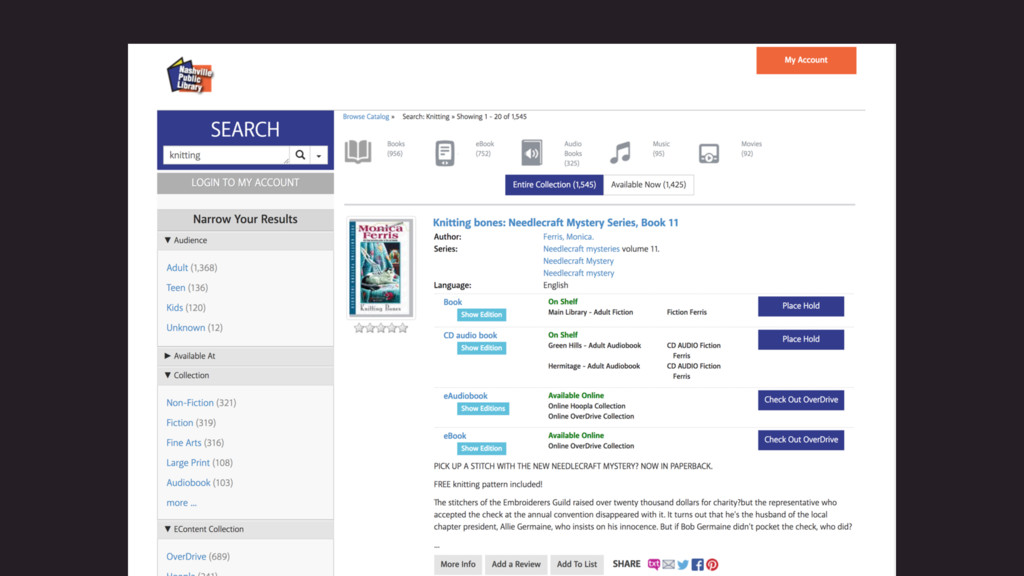Filter by the Books format icon
This screenshot has height=576, width=1024.
358,152
